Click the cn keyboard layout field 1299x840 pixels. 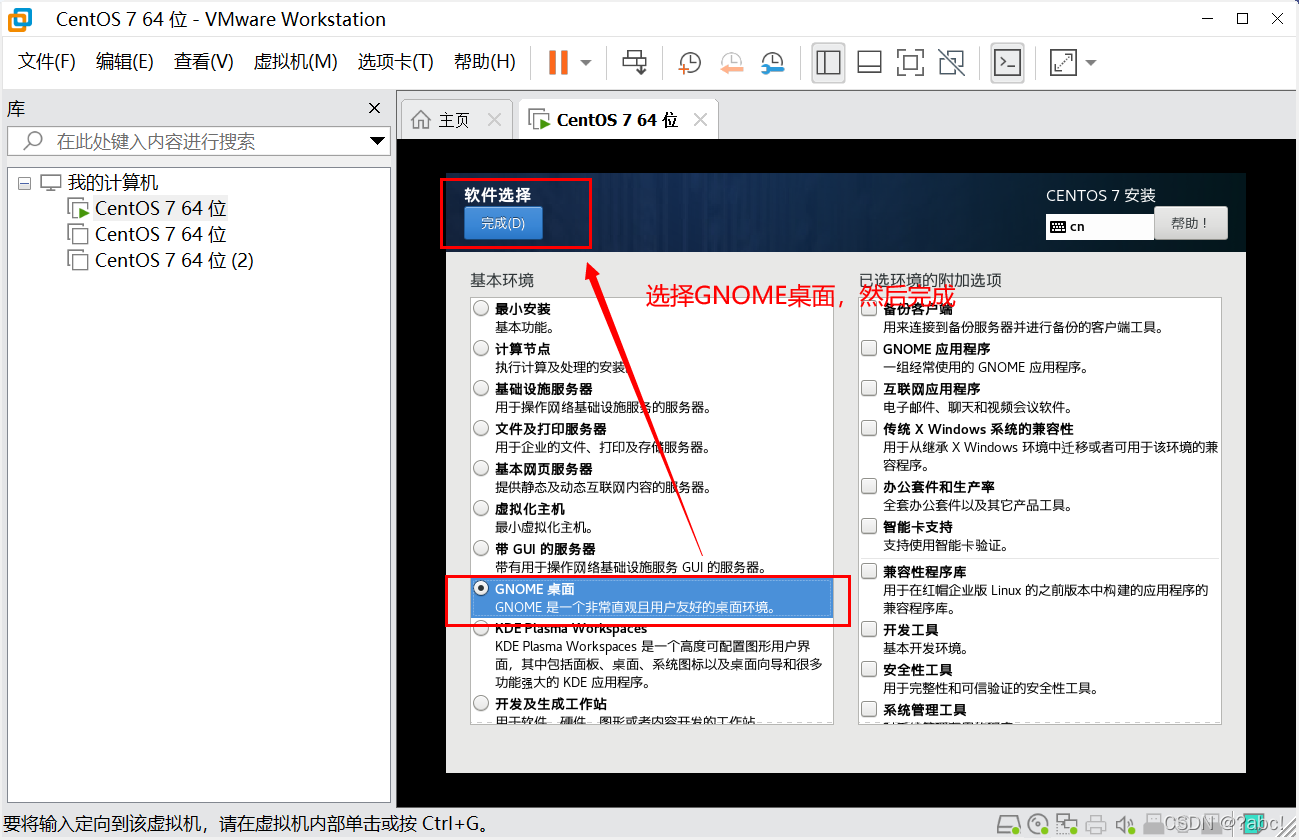tap(1100, 227)
